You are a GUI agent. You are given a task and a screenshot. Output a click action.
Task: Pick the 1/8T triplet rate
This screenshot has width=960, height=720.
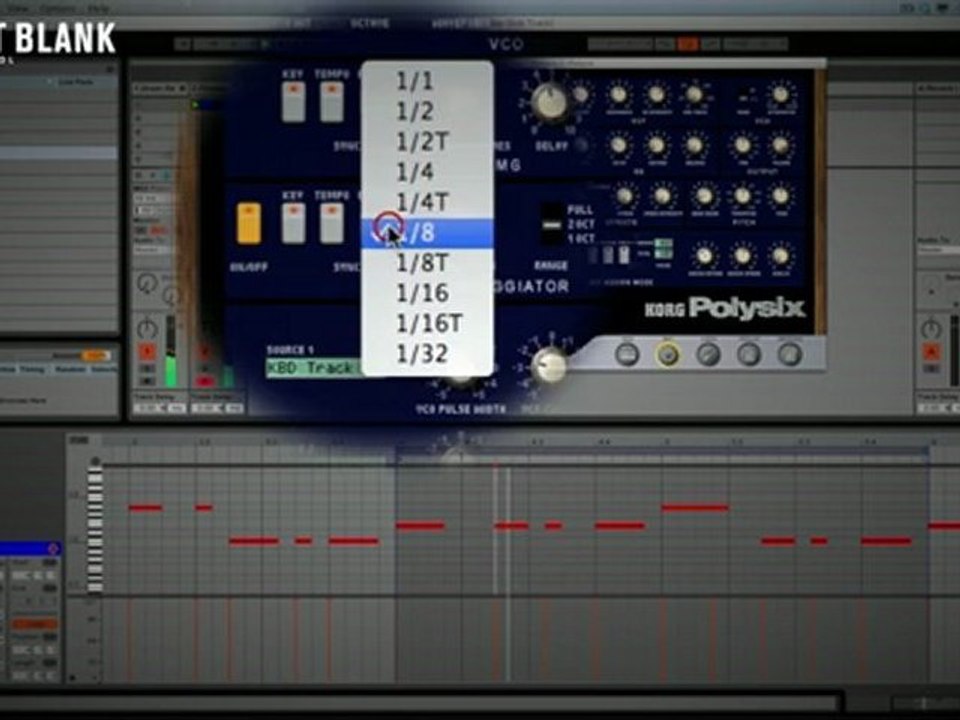click(x=427, y=263)
